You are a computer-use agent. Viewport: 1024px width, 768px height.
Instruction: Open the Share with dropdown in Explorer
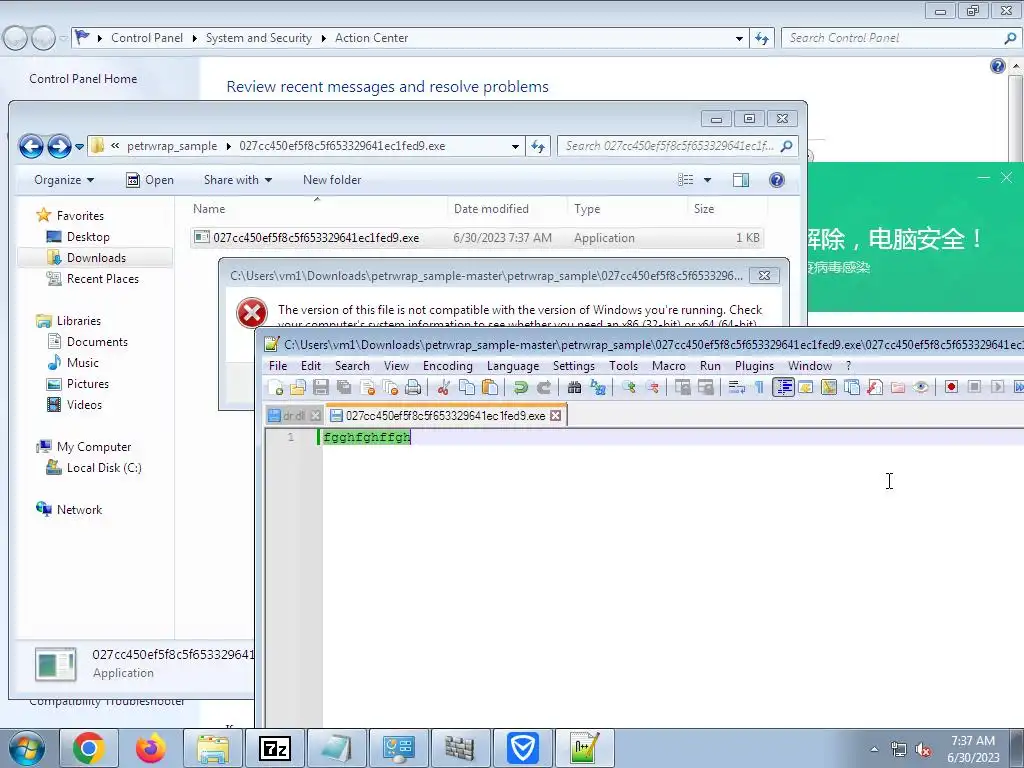pyautogui.click(x=238, y=180)
